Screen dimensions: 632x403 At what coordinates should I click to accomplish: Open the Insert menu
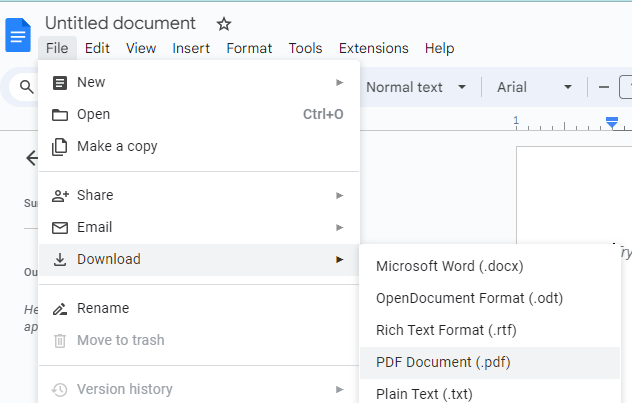[191, 48]
